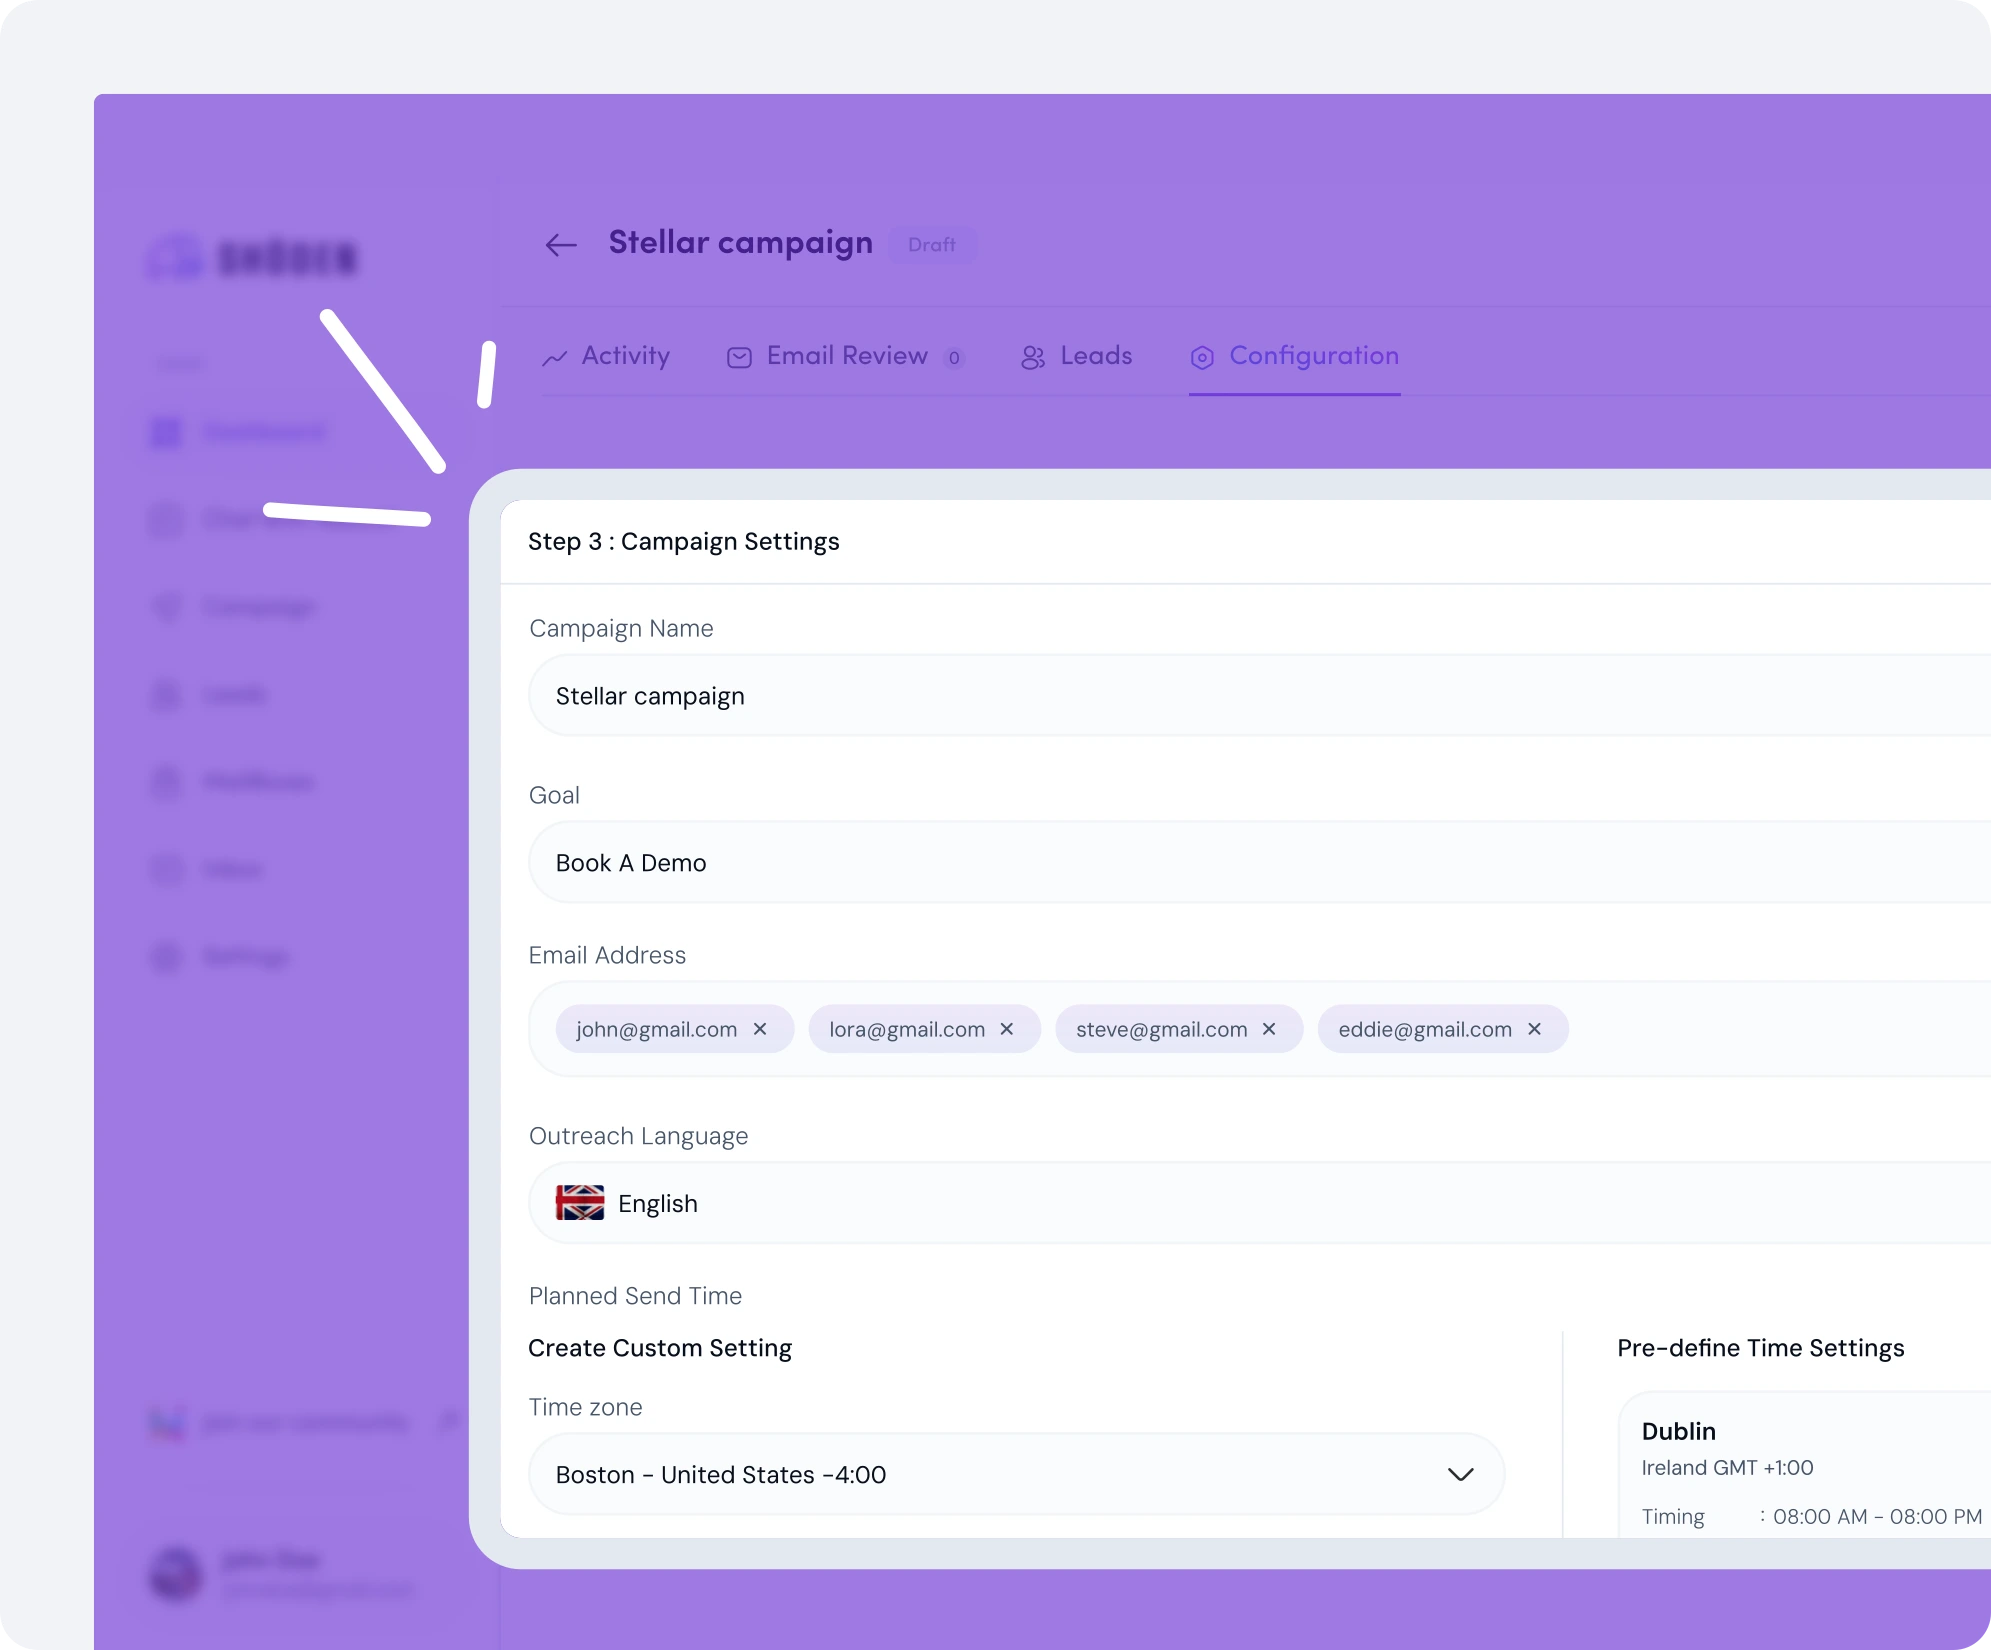Remove john@gmail.com email tag
1991x1650 pixels.
coord(761,1028)
